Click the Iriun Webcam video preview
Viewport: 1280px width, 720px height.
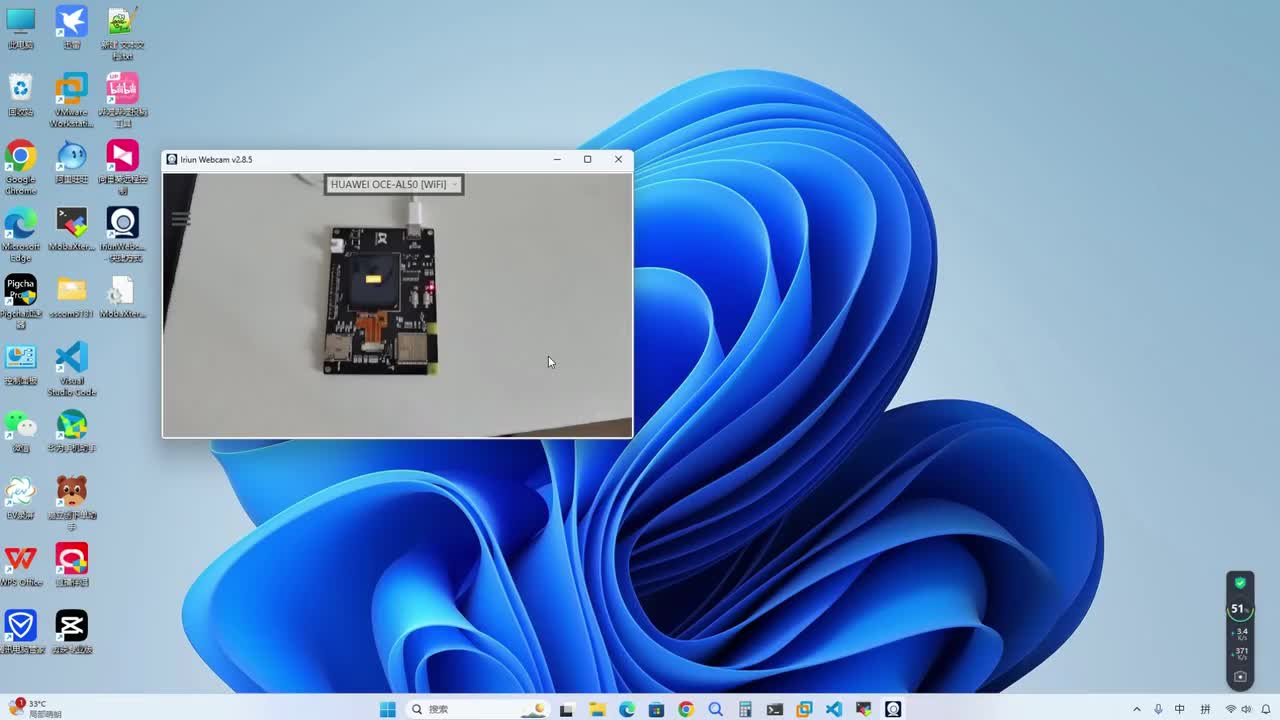click(x=397, y=305)
